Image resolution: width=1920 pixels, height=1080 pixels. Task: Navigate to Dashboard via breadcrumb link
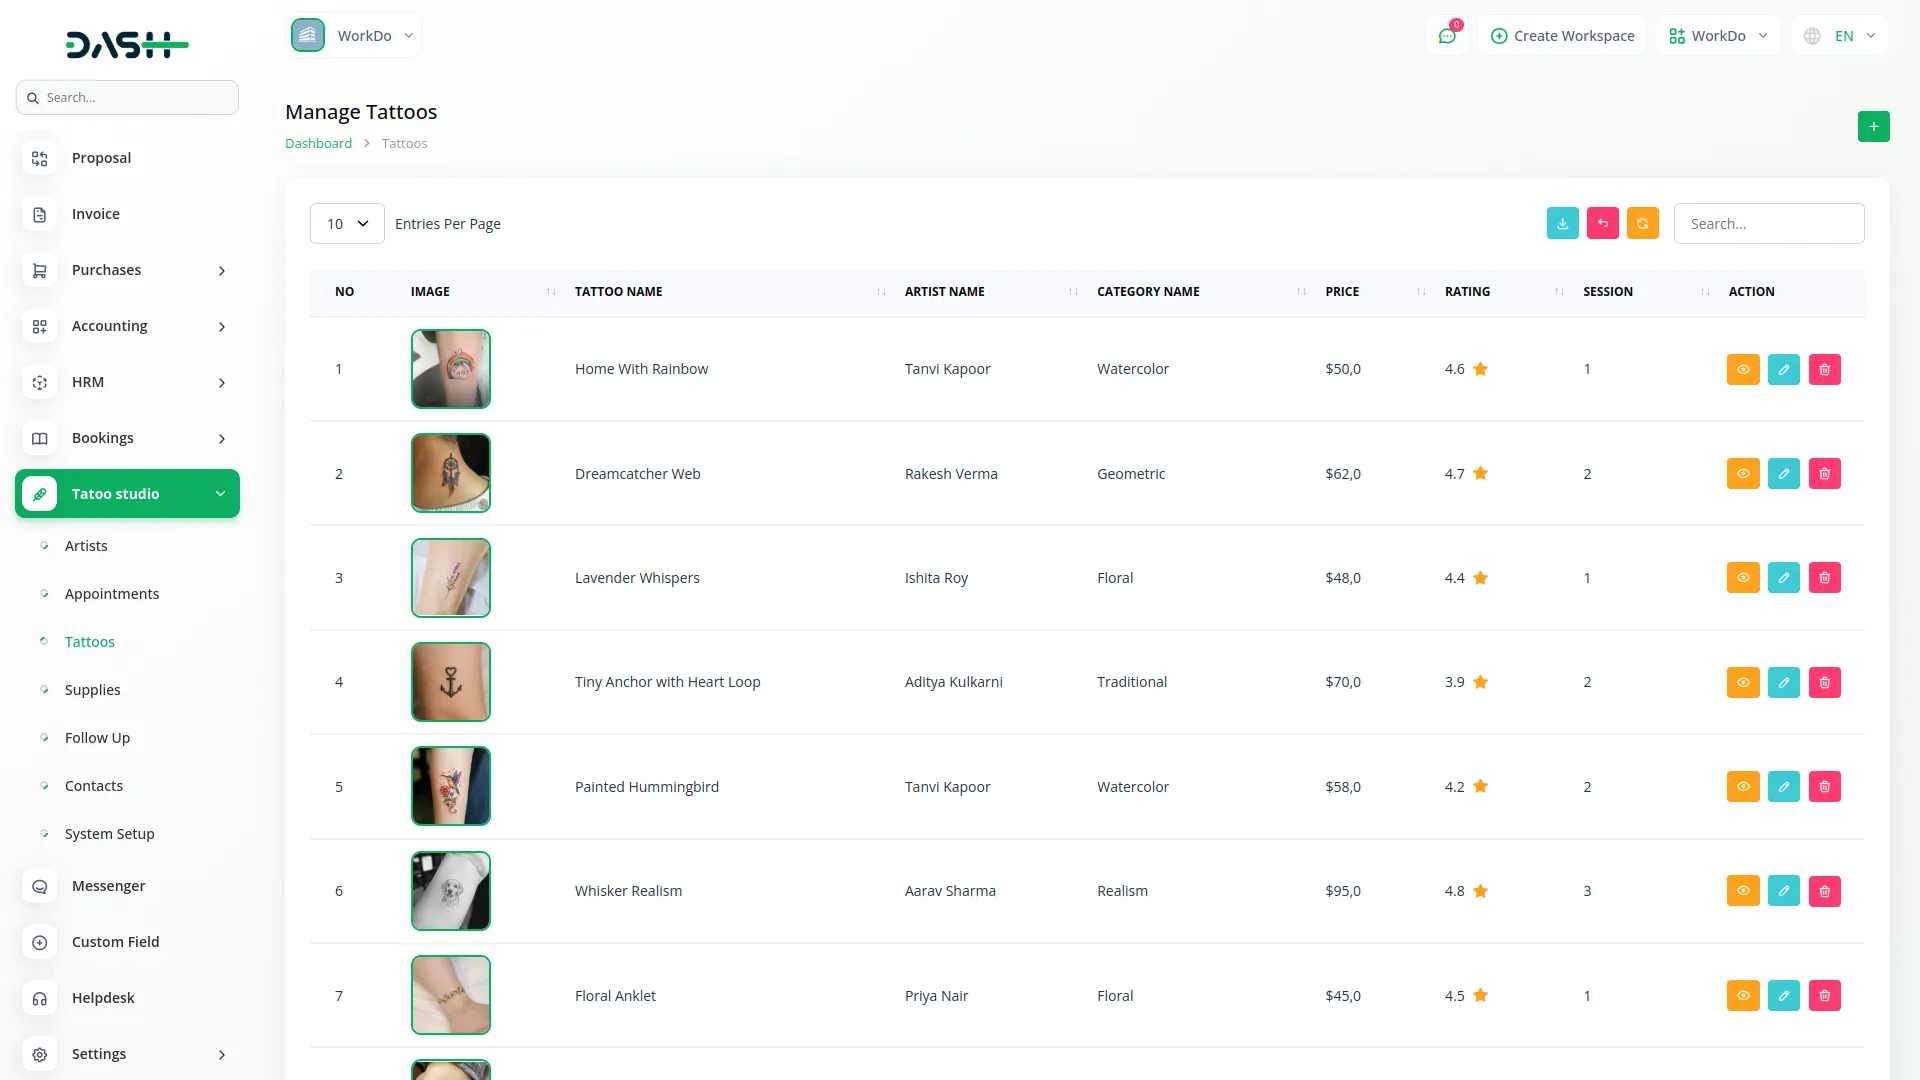coord(318,143)
